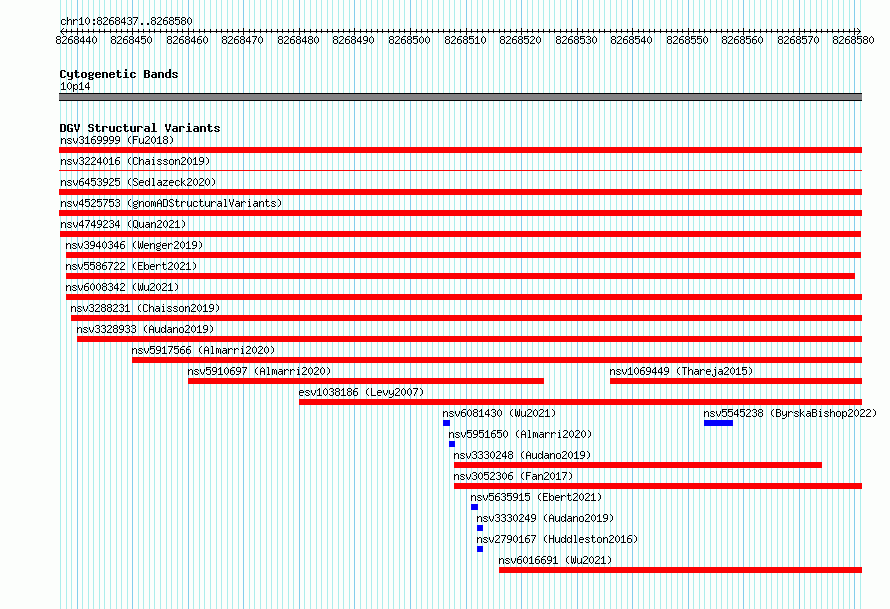The image size is (890, 609).
Task: Click nsv5917566 (Almarri2020) label
Action: click(203, 350)
